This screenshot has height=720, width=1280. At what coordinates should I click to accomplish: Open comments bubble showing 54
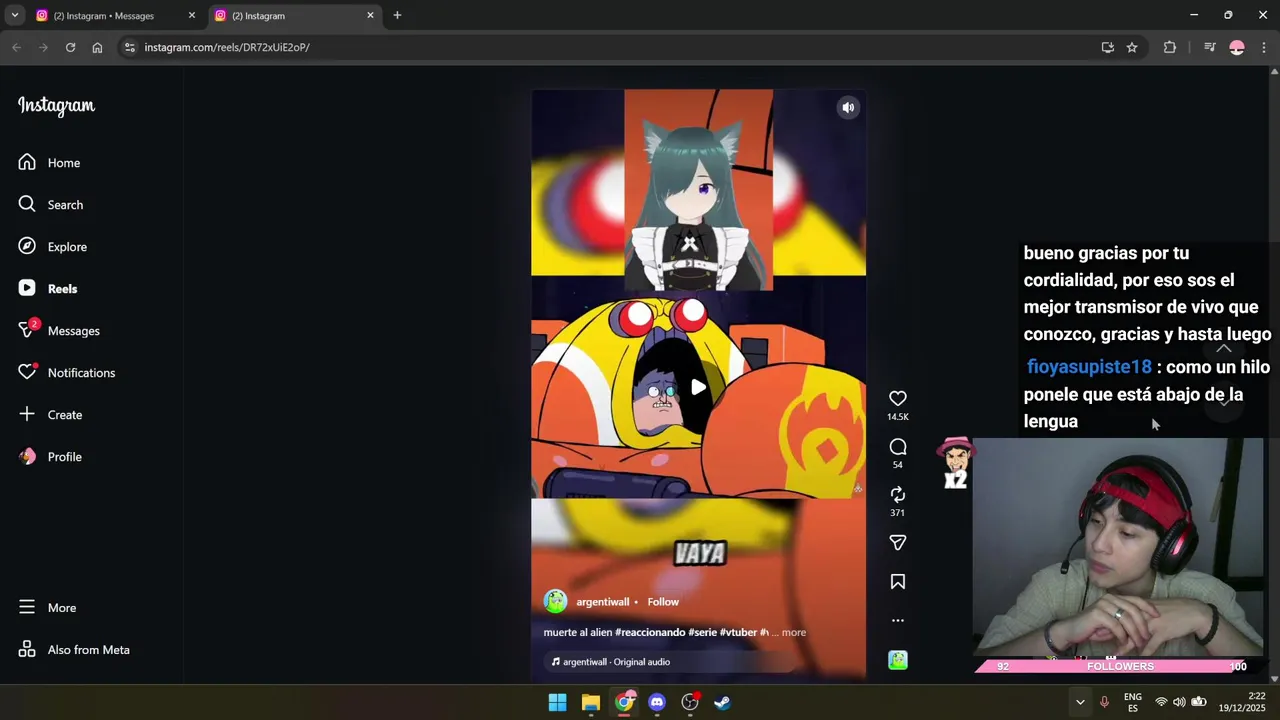point(898,447)
